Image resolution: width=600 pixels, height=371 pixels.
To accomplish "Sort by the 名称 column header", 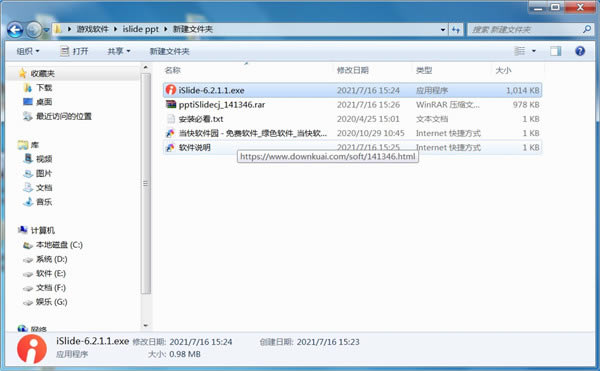I will coord(172,70).
